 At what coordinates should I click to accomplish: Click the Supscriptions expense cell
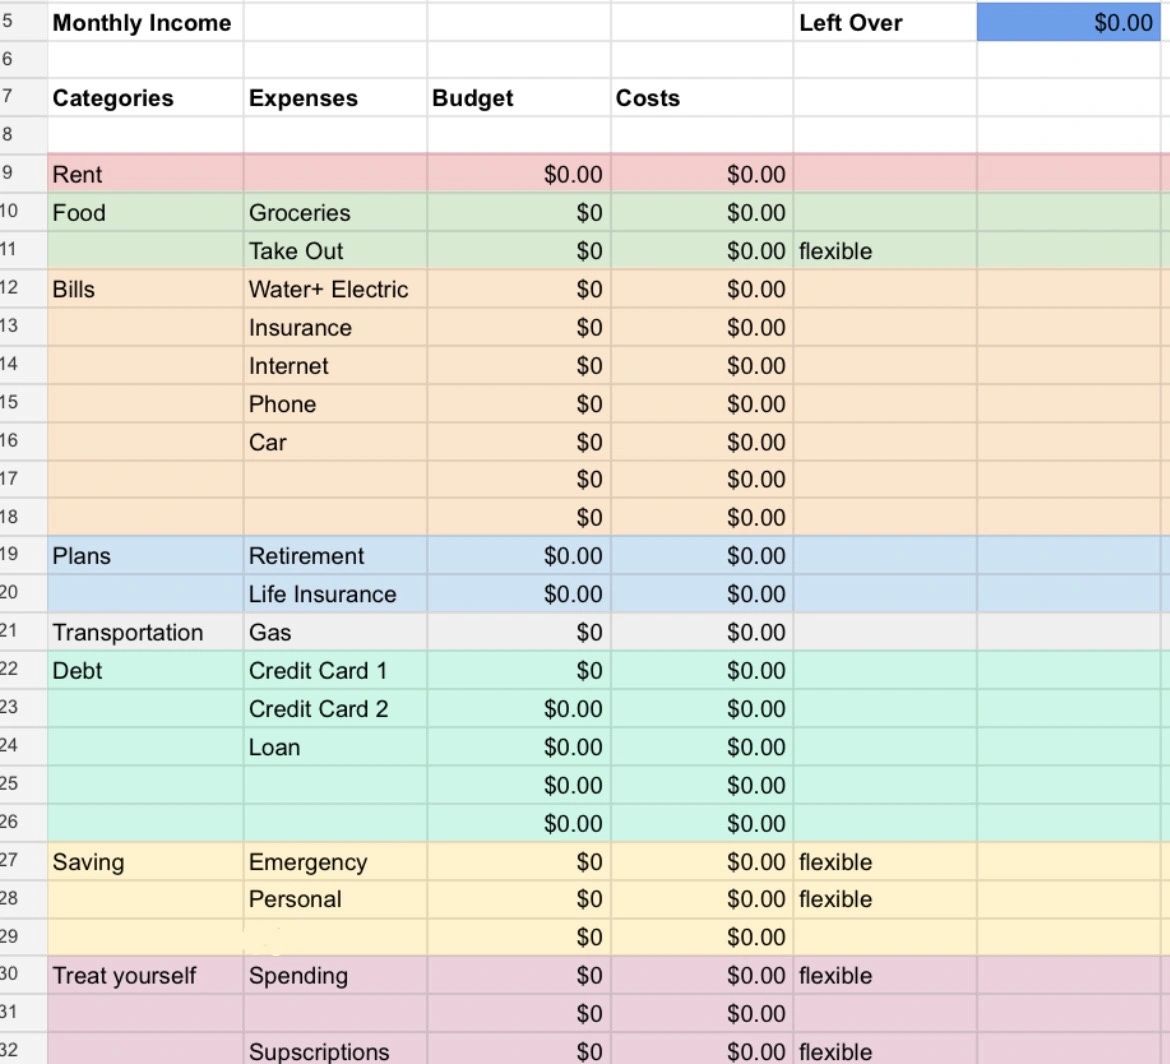pos(335,1049)
